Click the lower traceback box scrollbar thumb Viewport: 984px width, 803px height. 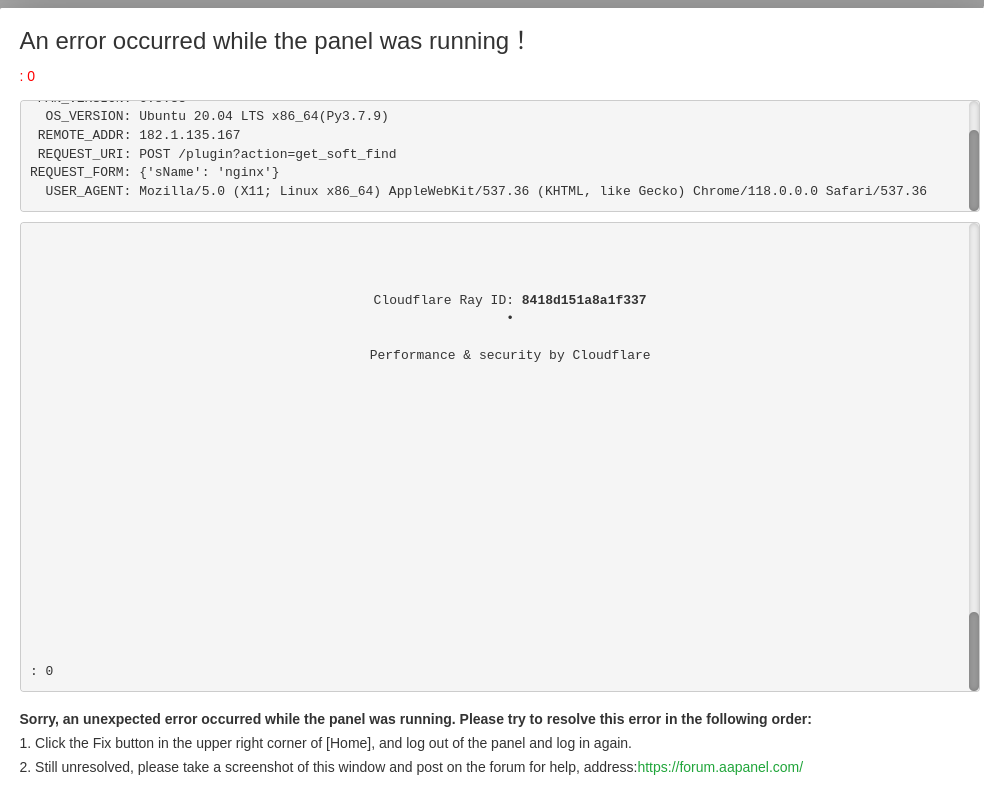(973, 650)
